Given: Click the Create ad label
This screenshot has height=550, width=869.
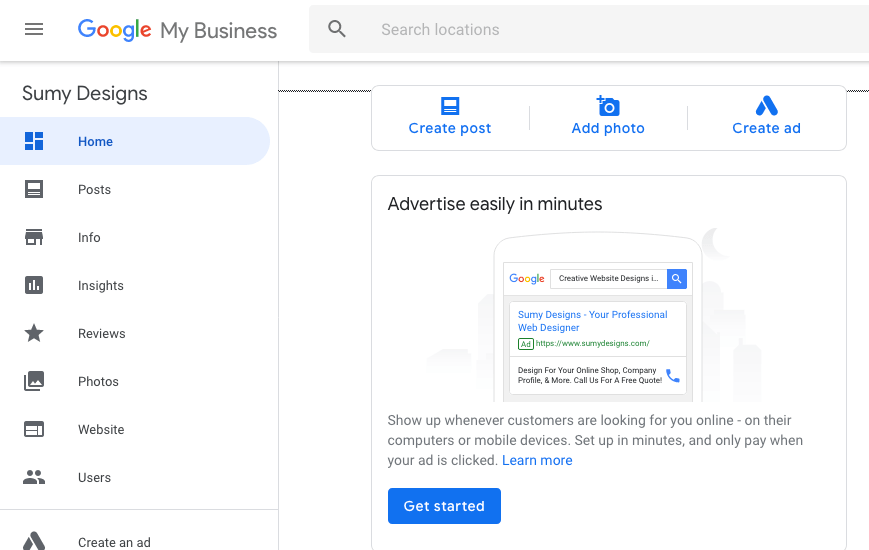Looking at the screenshot, I should coord(766,128).
